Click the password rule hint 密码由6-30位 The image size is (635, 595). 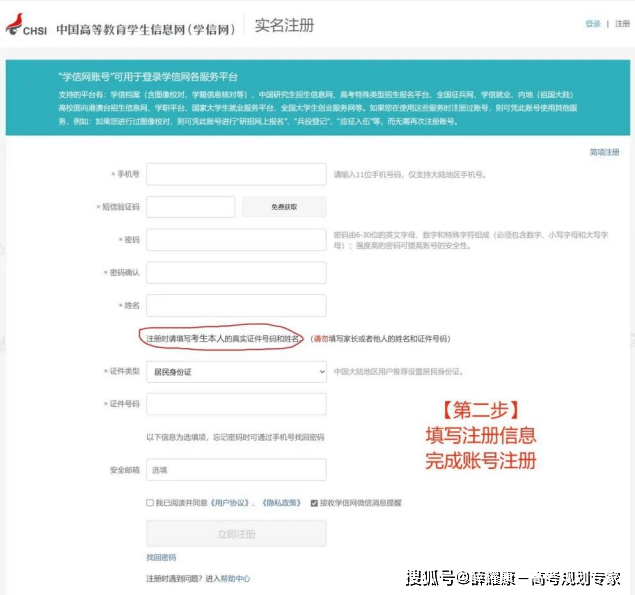pyautogui.click(x=471, y=240)
